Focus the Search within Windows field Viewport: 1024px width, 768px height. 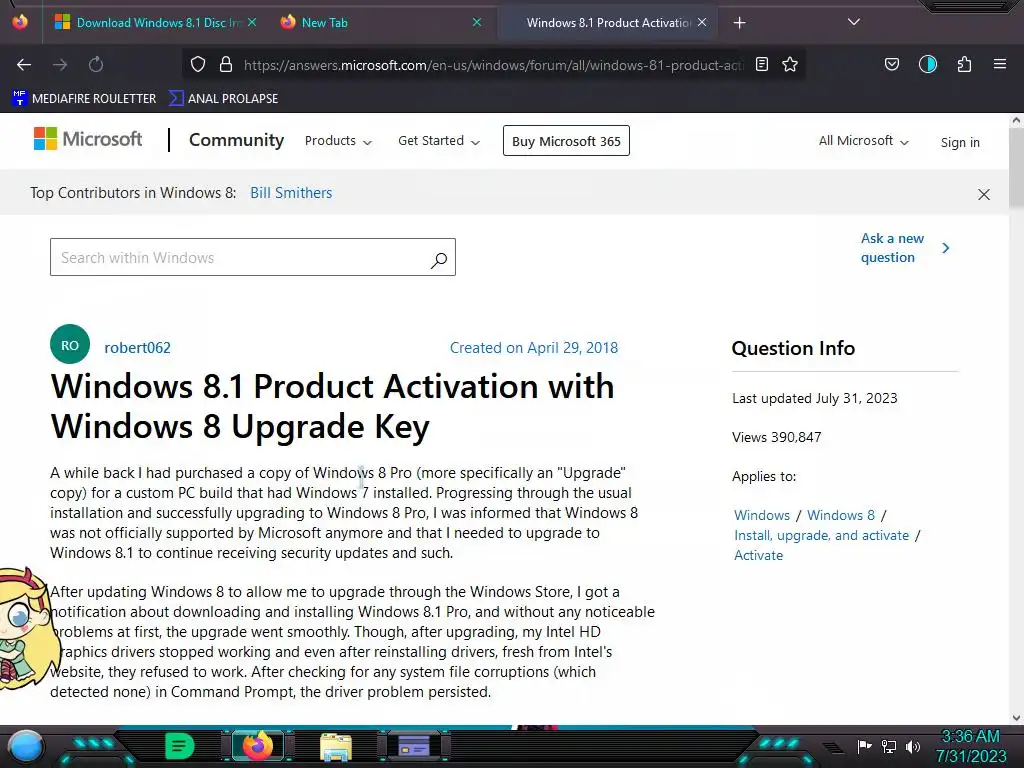point(253,257)
